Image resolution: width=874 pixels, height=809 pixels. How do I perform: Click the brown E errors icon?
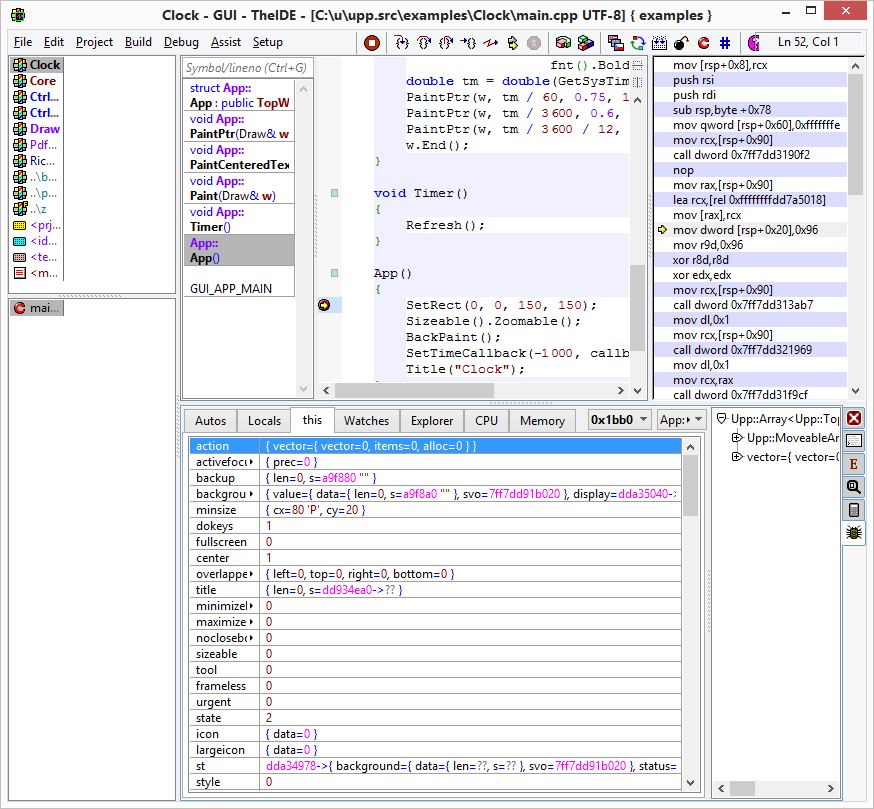854,464
